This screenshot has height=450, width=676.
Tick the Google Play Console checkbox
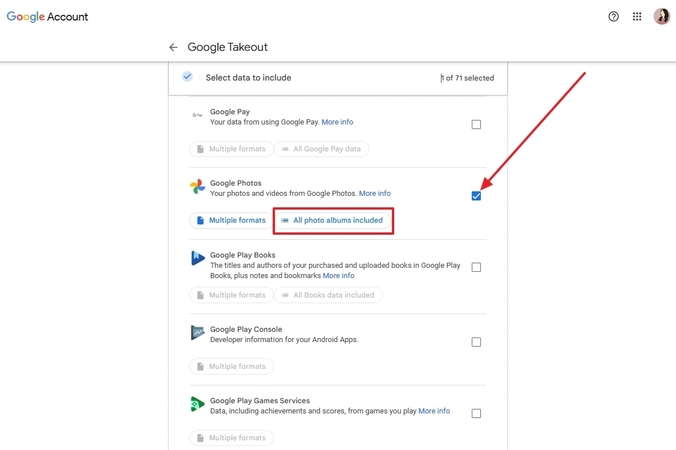click(476, 342)
